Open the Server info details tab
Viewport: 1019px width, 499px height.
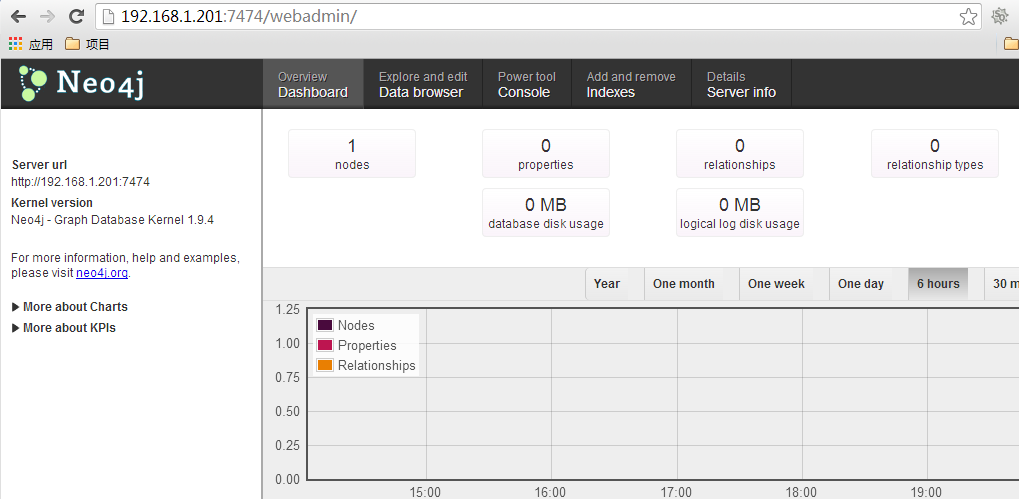pos(741,84)
